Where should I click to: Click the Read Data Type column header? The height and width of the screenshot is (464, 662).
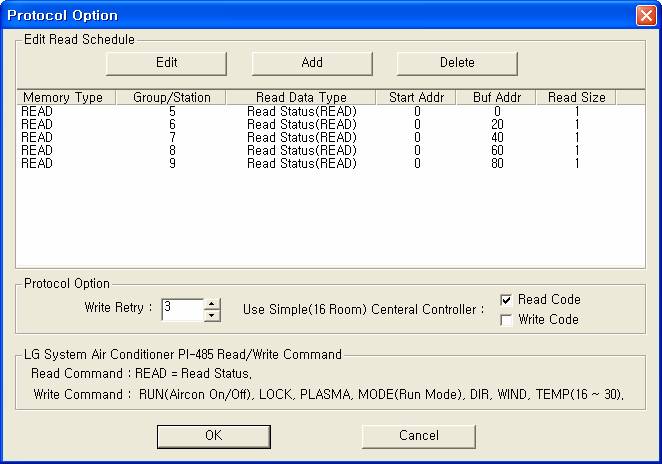(x=301, y=97)
